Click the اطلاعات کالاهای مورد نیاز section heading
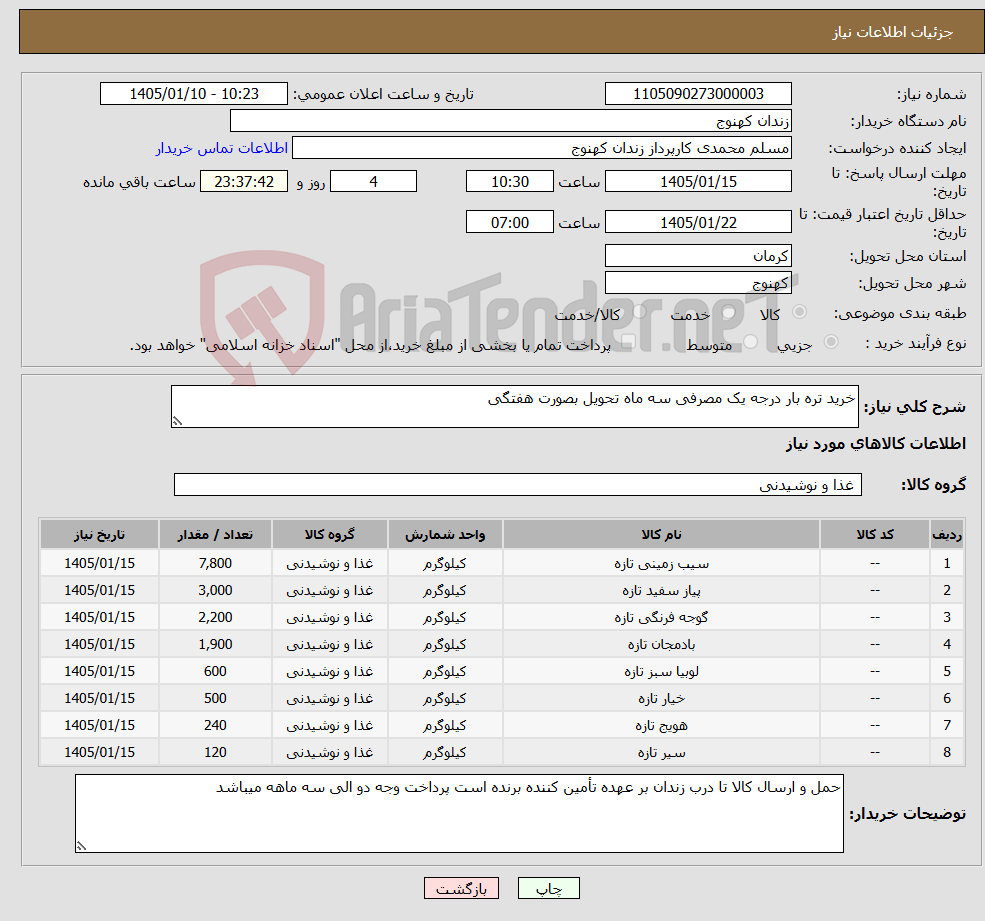This screenshot has height=921, width=985. coord(876,444)
